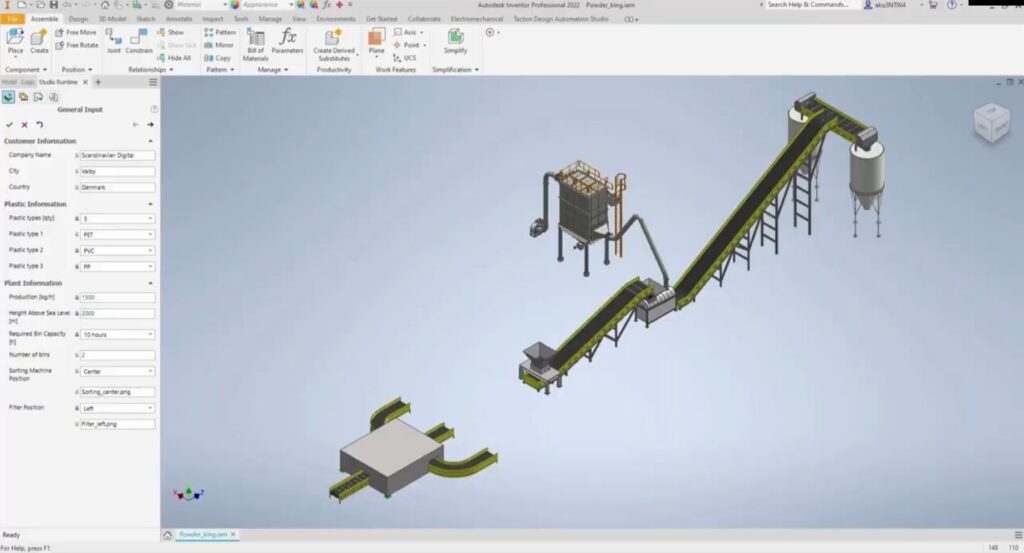The width and height of the screenshot is (1024, 553).
Task: Switch to the Inspect ribbon tab
Action: pyautogui.click(x=212, y=19)
